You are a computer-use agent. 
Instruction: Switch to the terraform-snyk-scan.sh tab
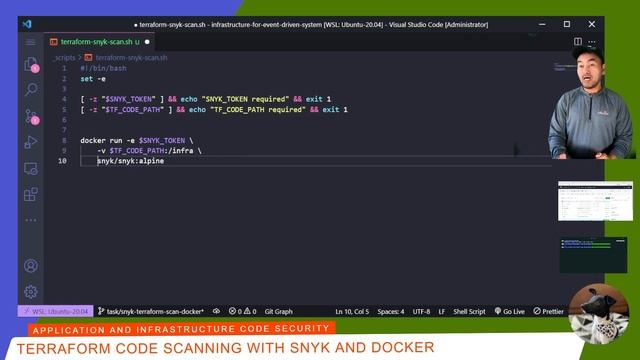click(100, 42)
